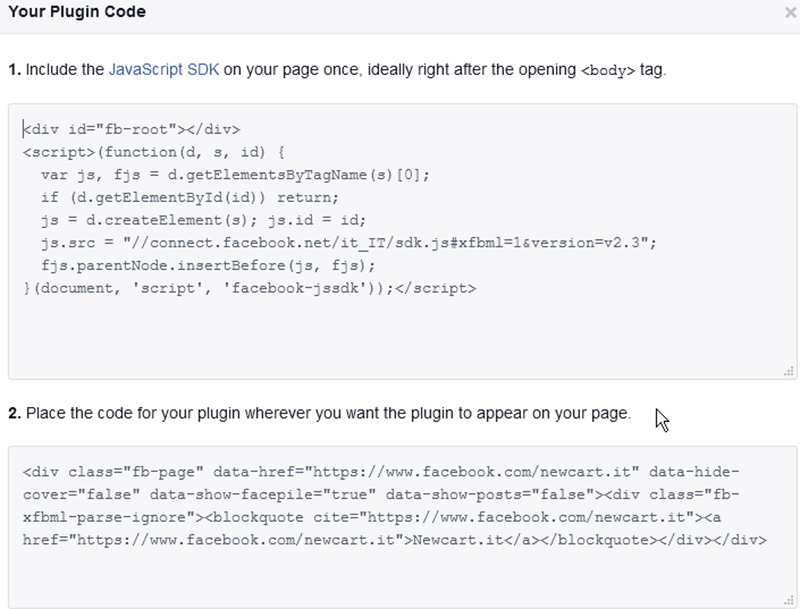Click the line containing connect.facebook.net/it_IT/sdk.js

click(x=349, y=242)
